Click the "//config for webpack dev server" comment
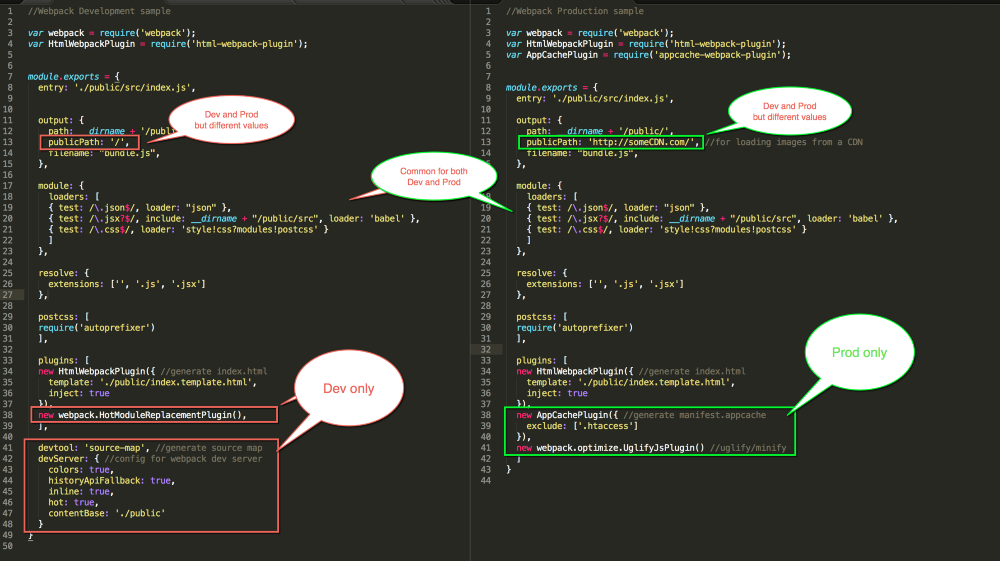1000x561 pixels. pos(183,458)
